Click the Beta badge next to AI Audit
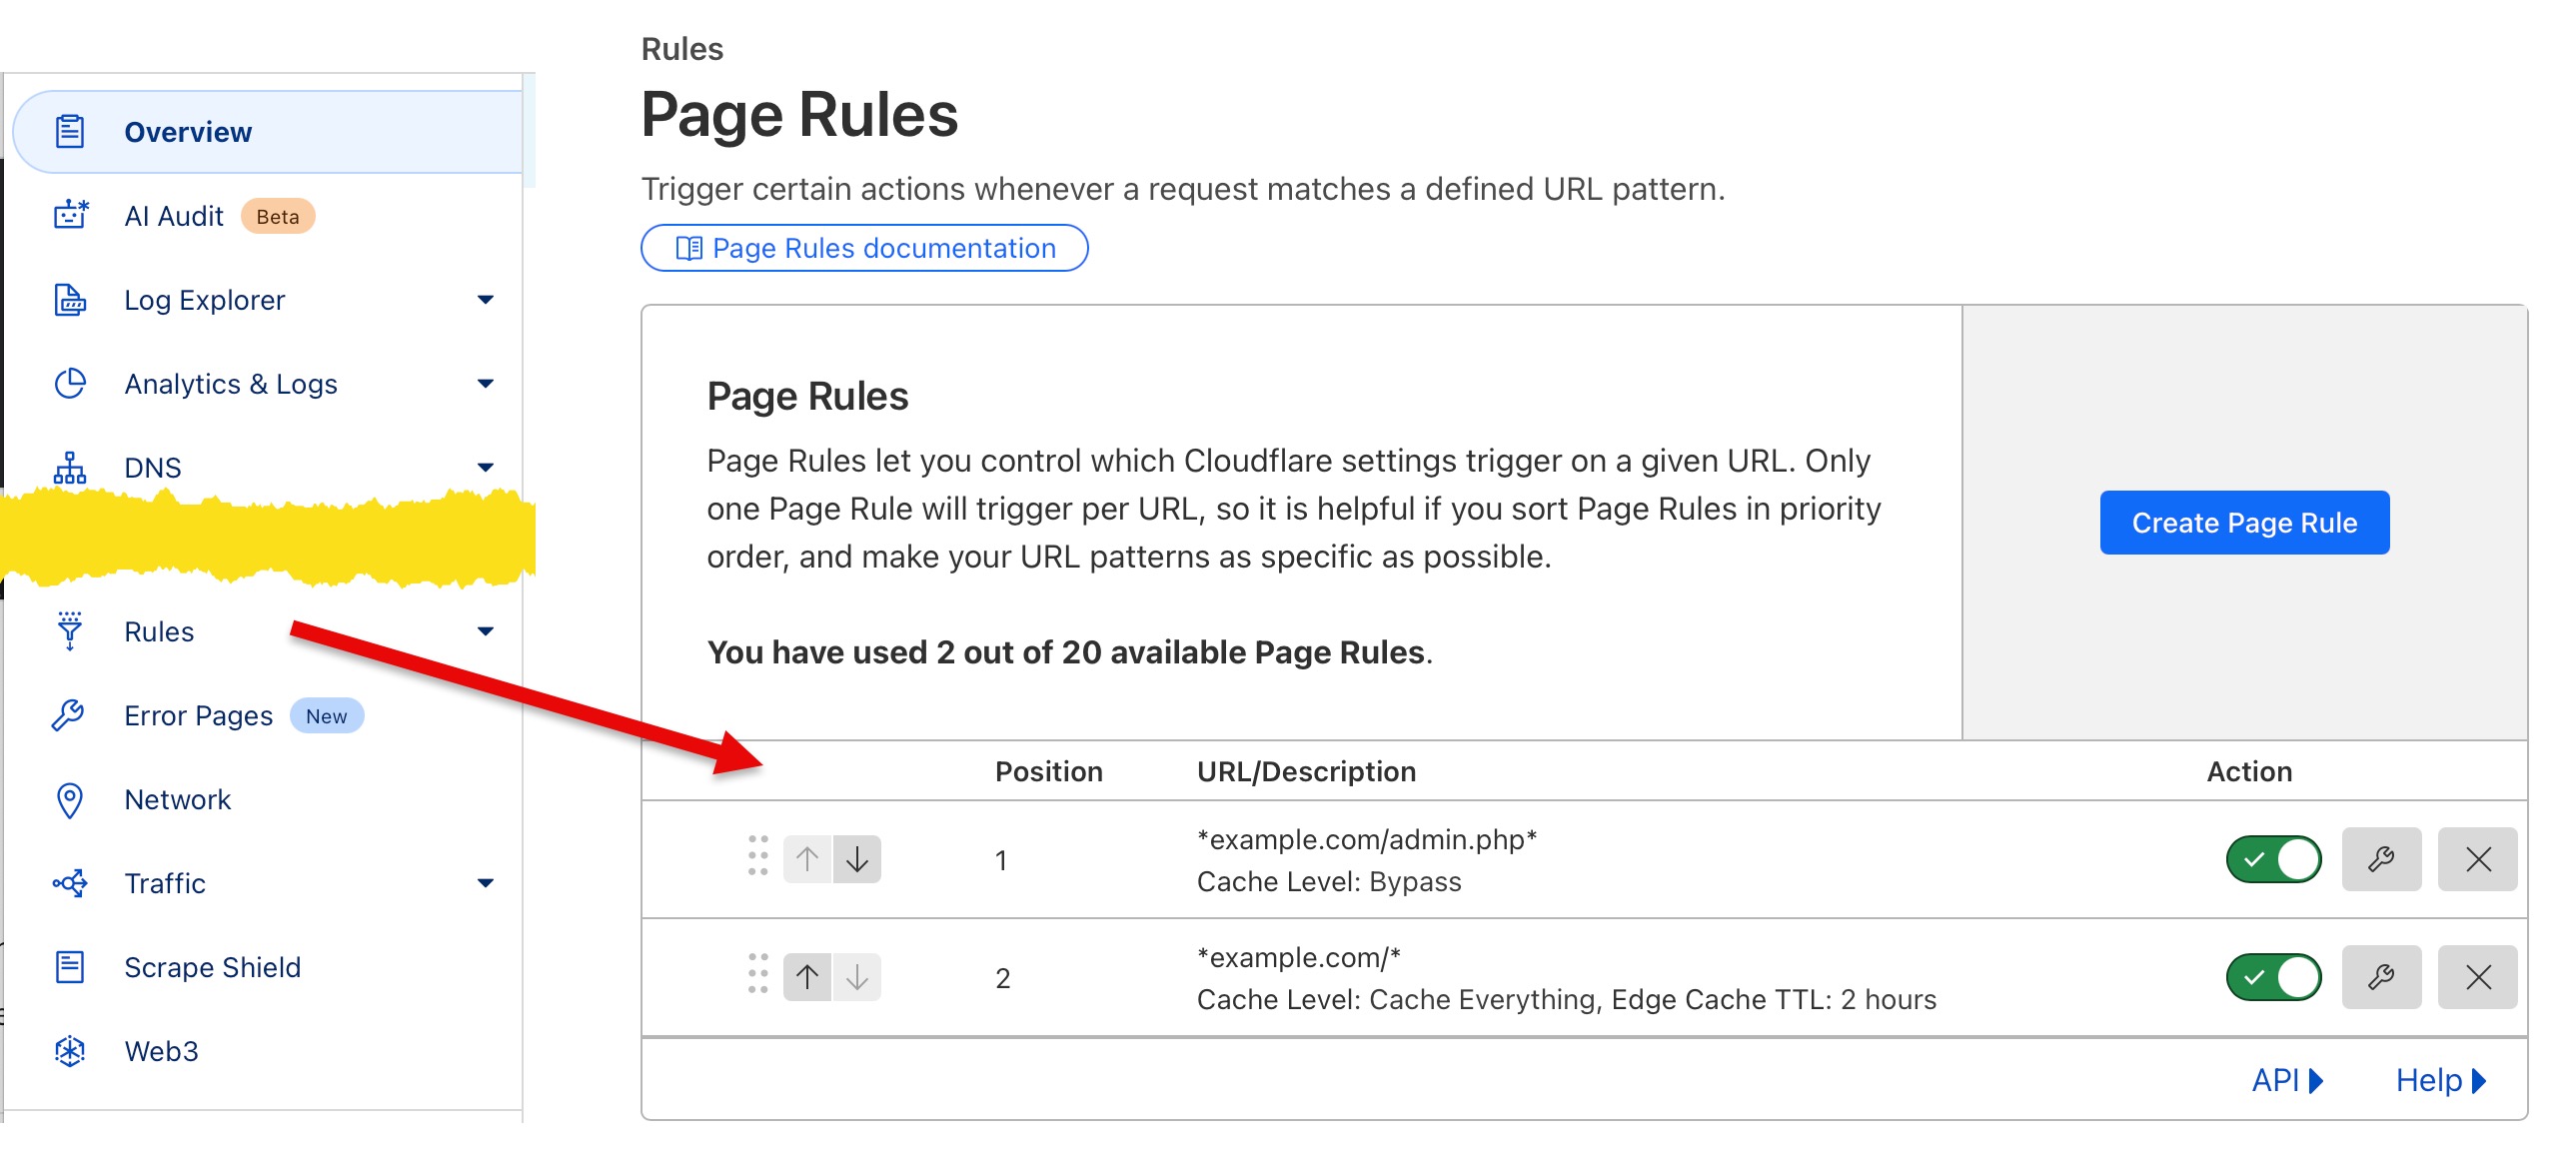 click(x=277, y=216)
